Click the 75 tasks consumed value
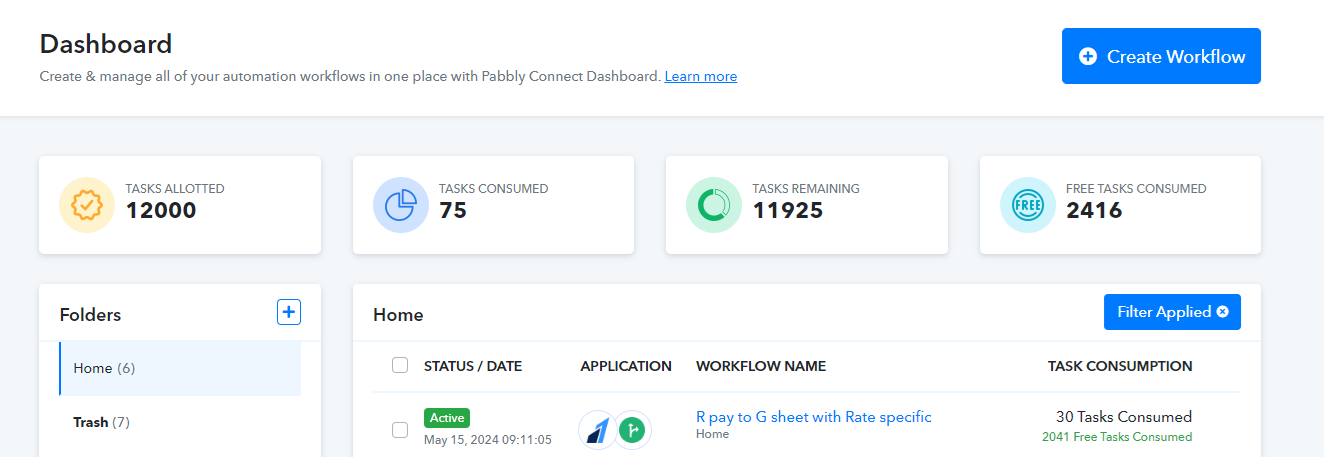The height and width of the screenshot is (457, 1324). pos(453,210)
